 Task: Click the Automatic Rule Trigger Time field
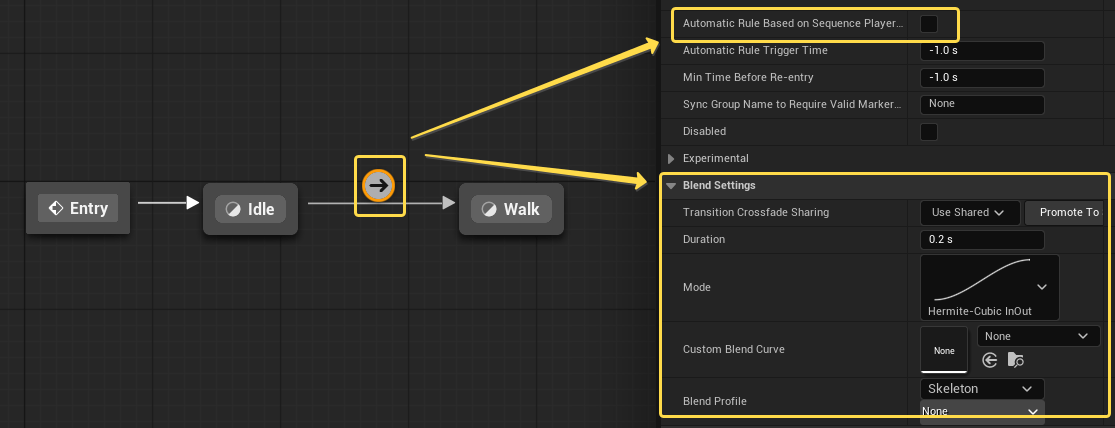click(981, 51)
